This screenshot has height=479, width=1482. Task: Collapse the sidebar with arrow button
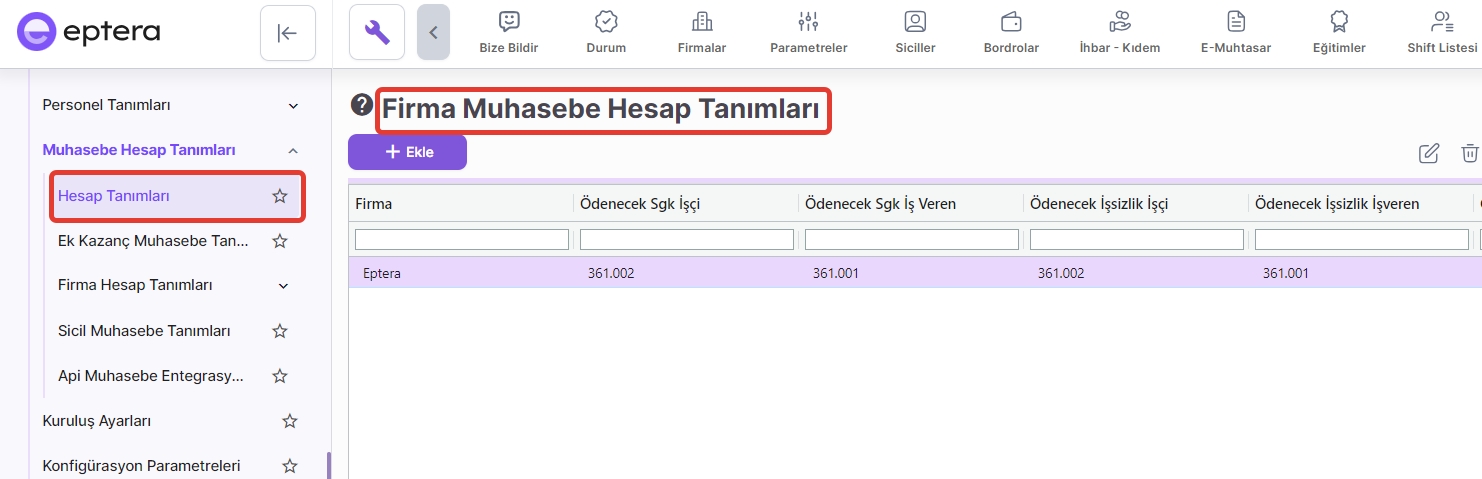287,33
